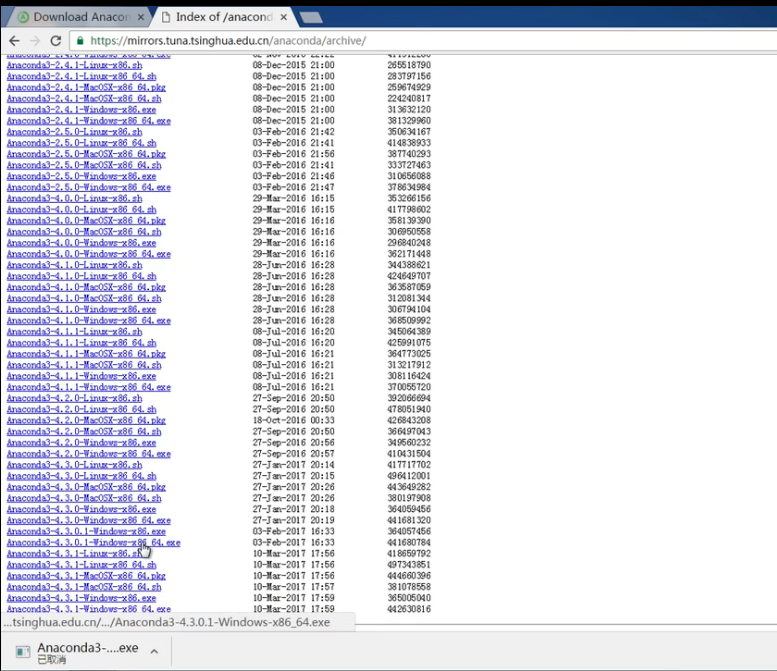
Task: Open Anaconda3-4.3.0-Linux-x86.sh link
Action: point(74,465)
